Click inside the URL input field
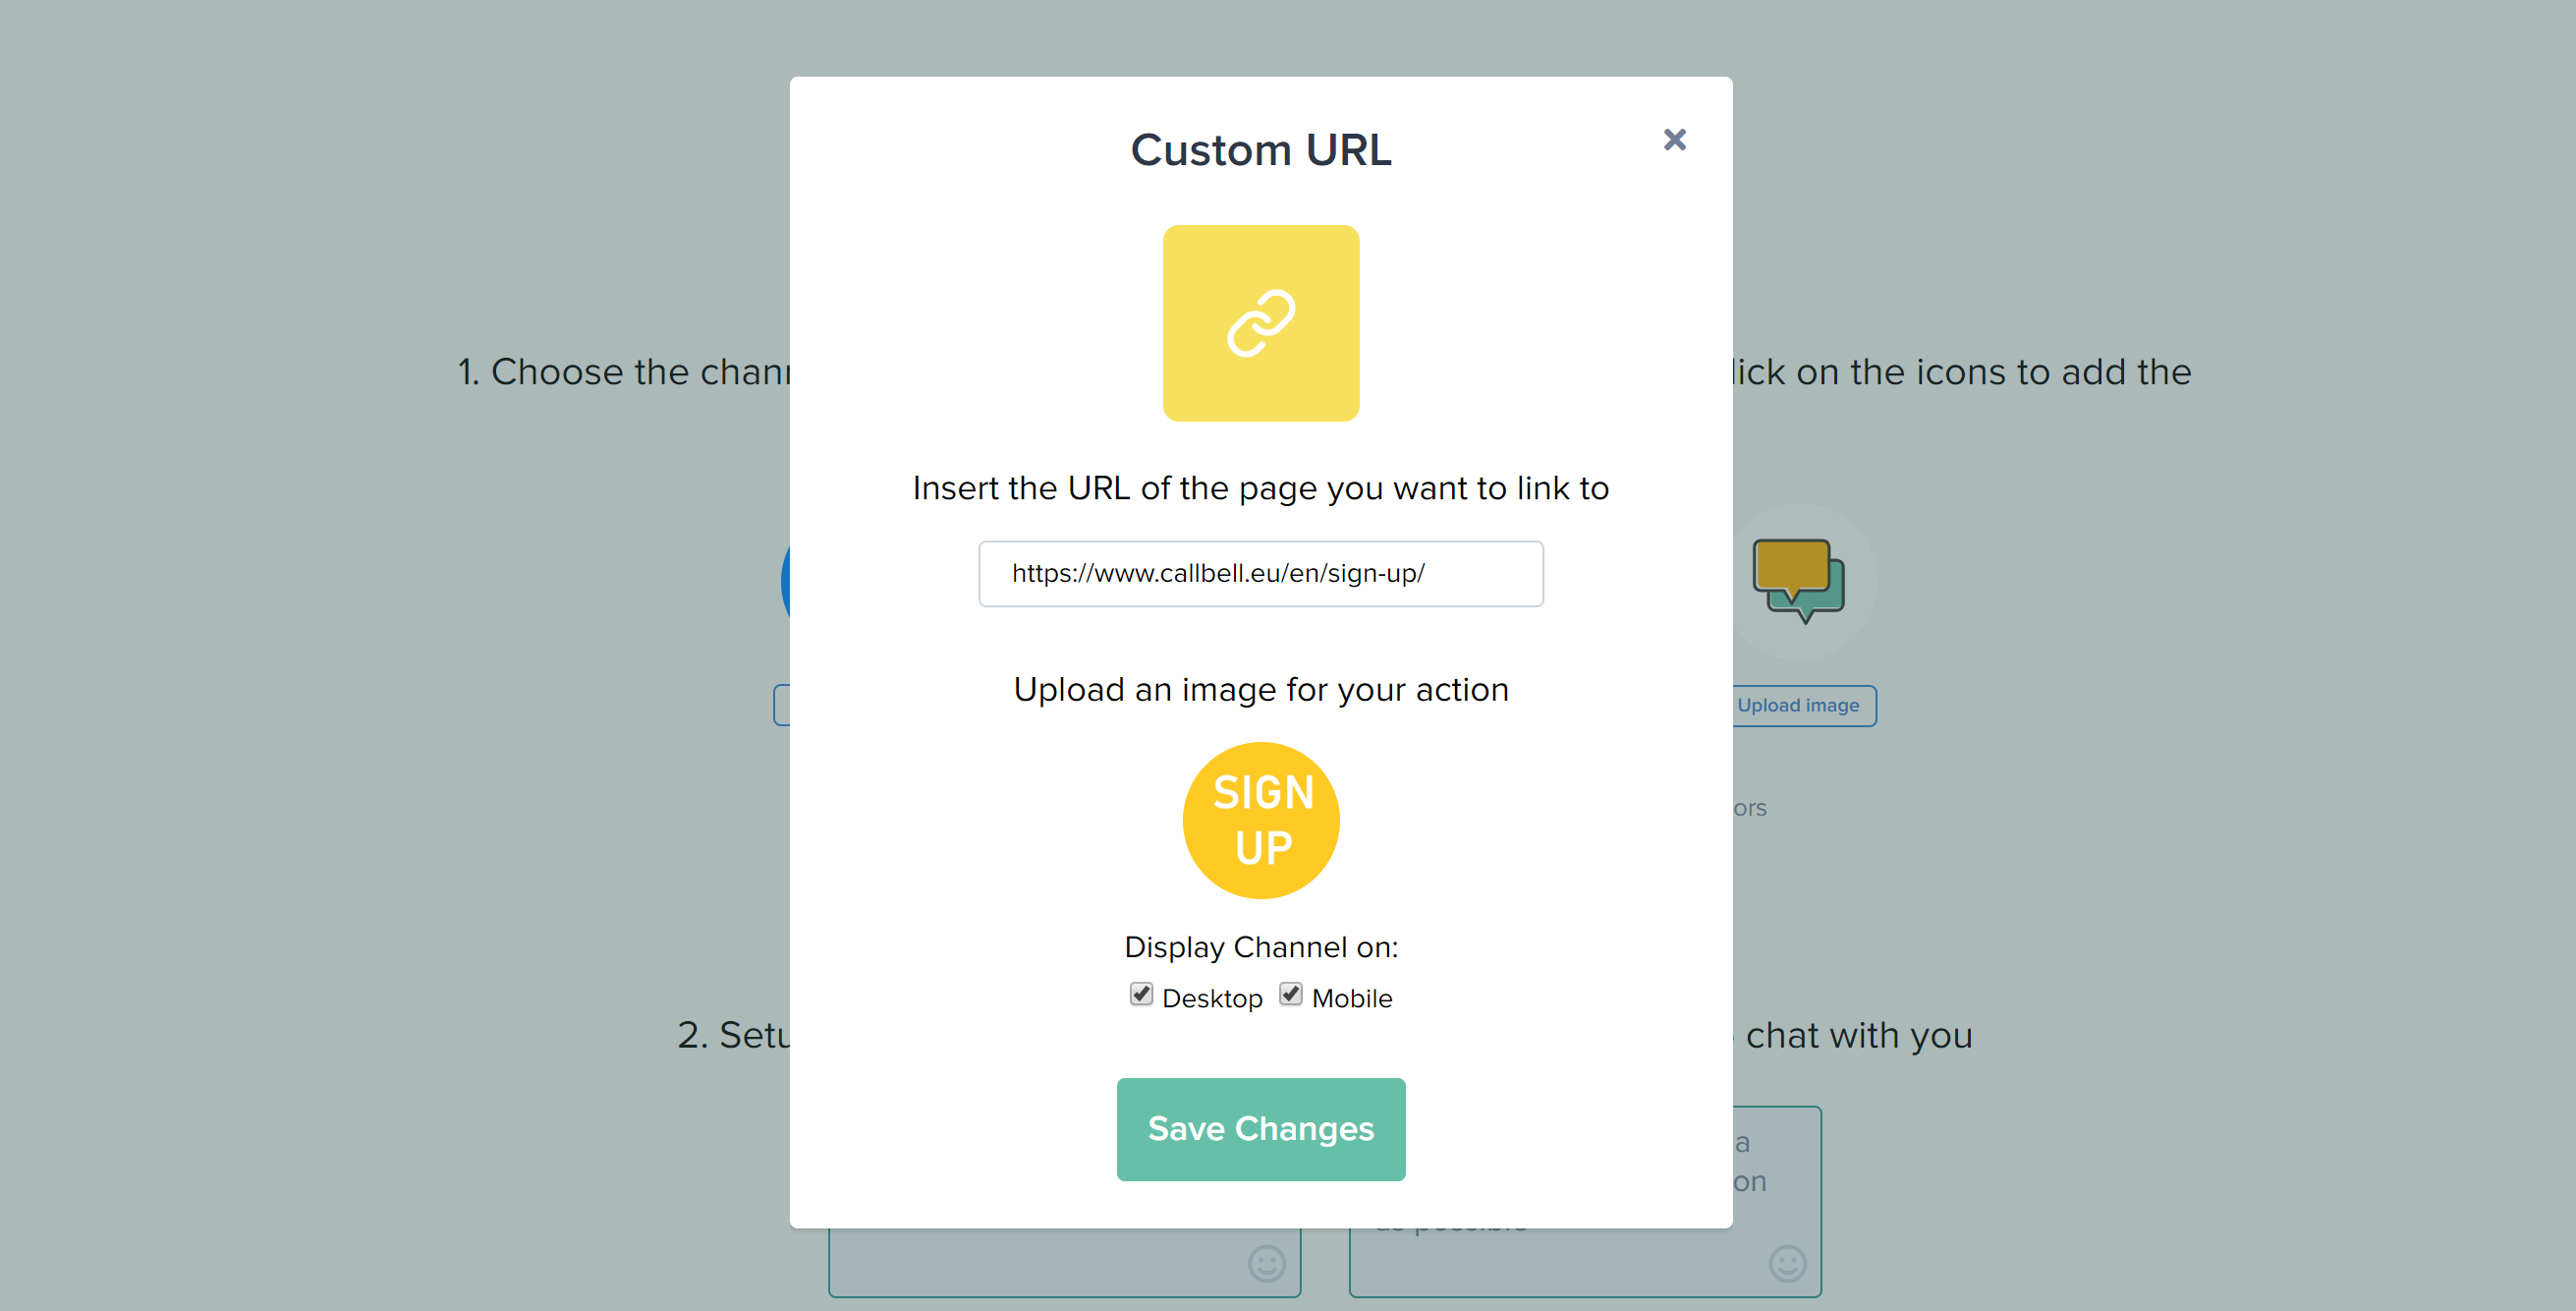Screen dimensions: 2576x1311 (1261, 573)
